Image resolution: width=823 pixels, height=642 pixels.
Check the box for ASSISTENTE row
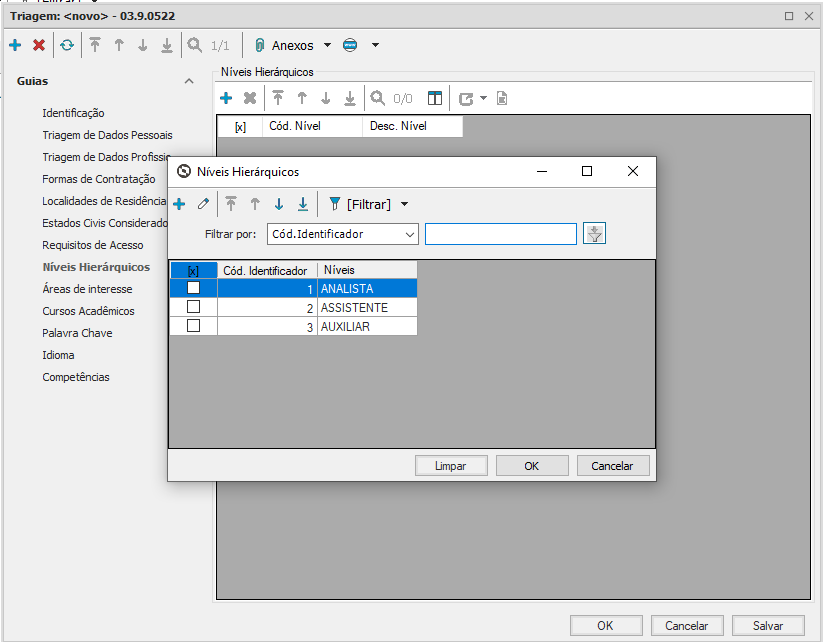pos(194,307)
